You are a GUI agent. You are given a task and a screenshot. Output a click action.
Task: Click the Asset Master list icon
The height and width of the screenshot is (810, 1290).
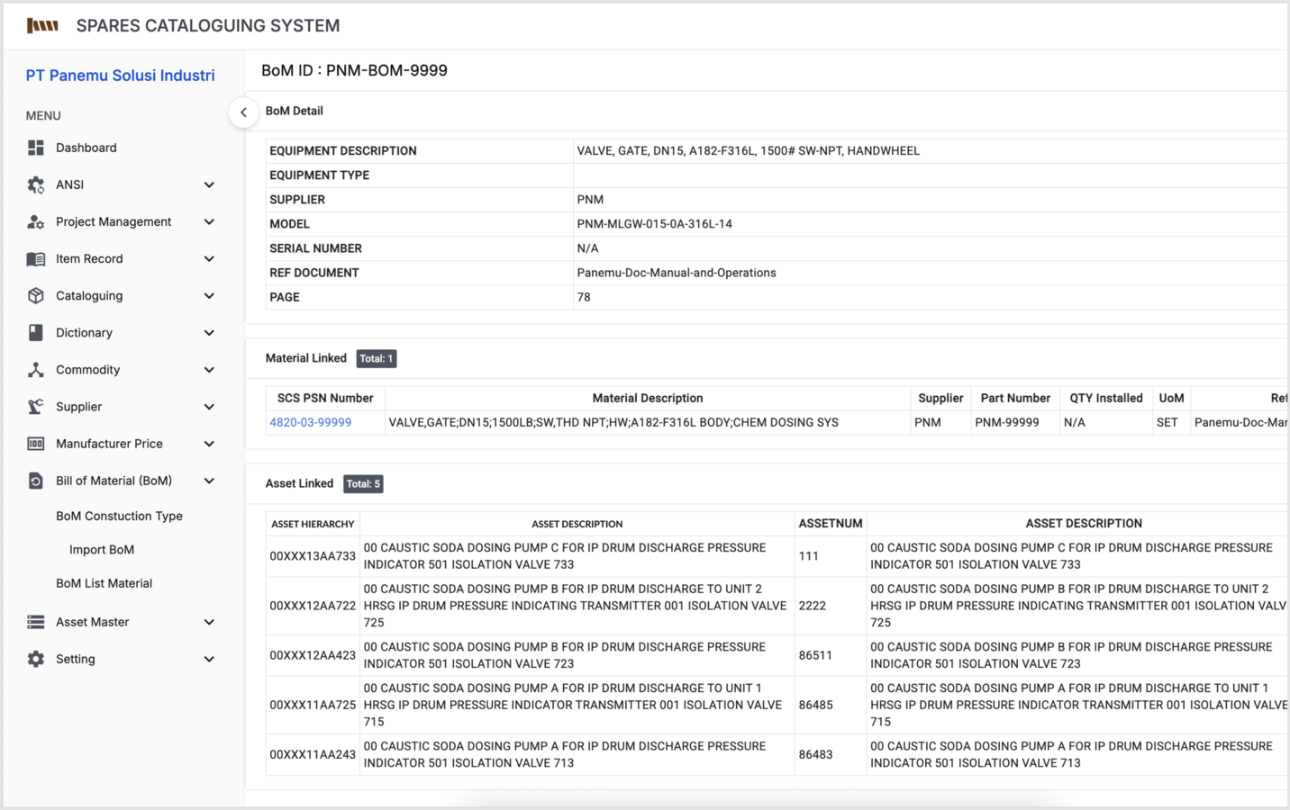coord(36,622)
